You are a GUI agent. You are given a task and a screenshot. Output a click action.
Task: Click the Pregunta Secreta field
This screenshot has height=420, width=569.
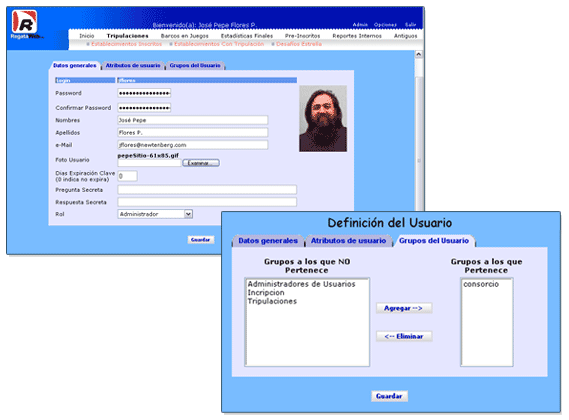[x=207, y=190]
